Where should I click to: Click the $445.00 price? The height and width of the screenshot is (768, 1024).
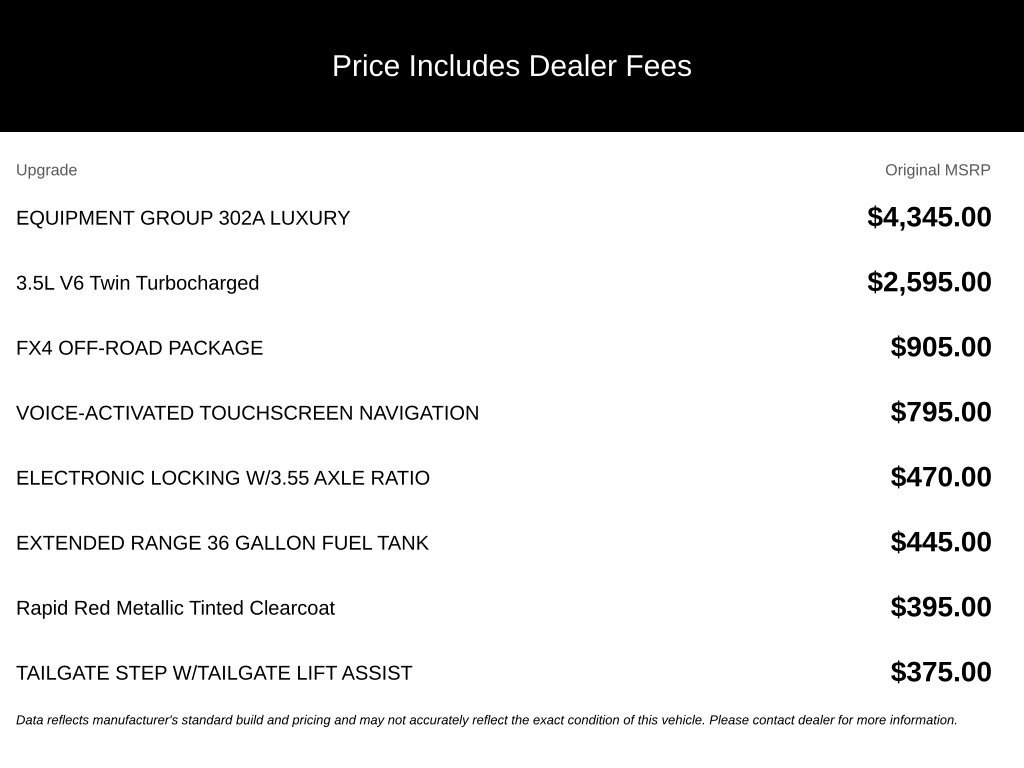click(940, 542)
